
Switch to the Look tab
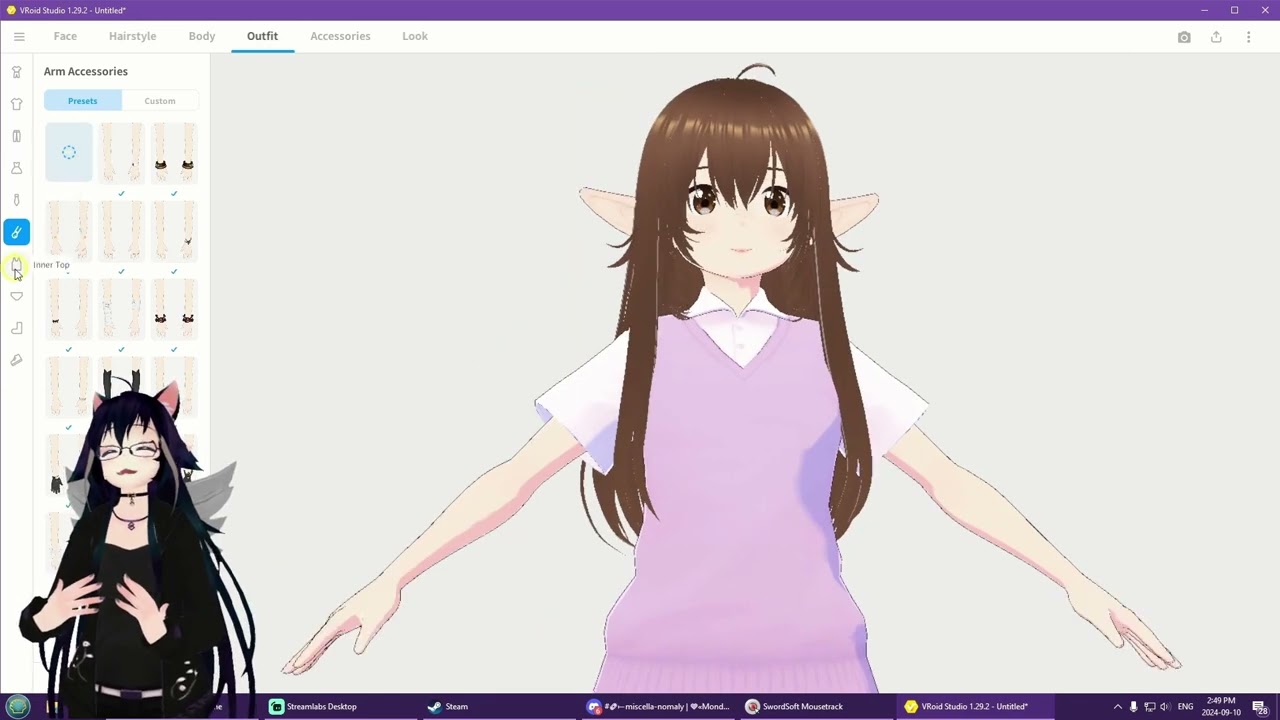(415, 36)
